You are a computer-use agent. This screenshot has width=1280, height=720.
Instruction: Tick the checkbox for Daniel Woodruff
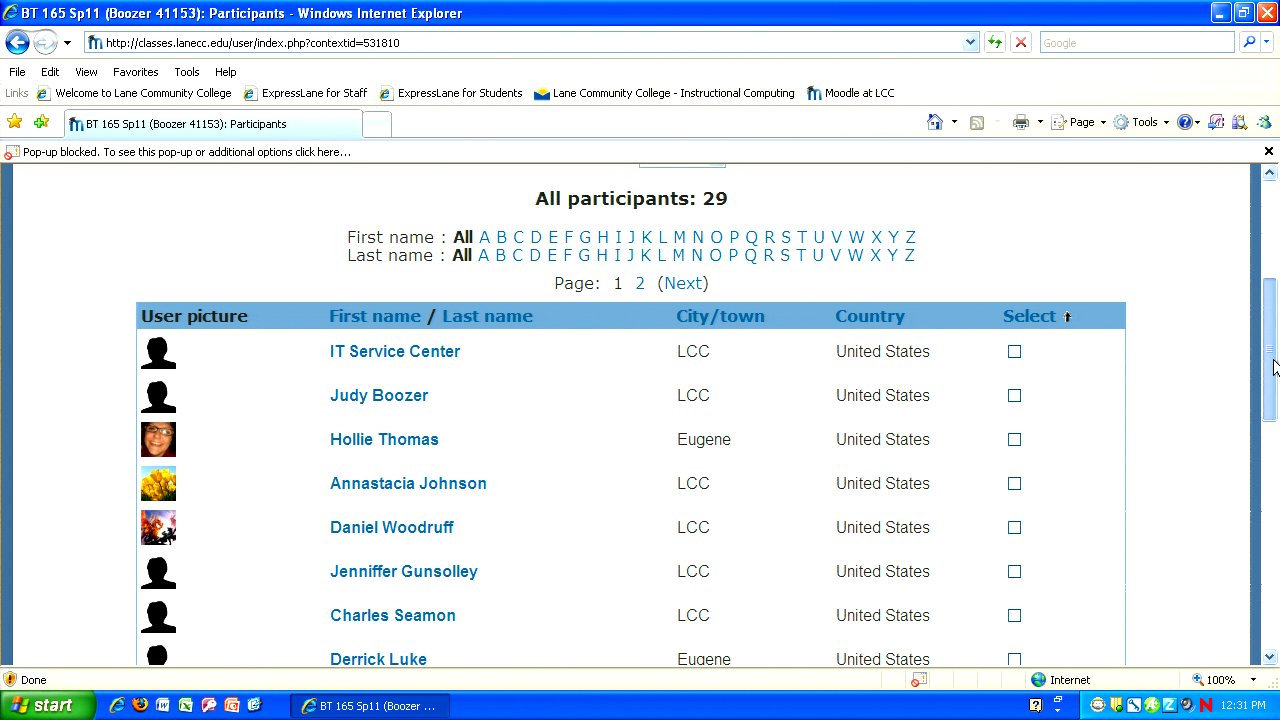pyautogui.click(x=1014, y=528)
